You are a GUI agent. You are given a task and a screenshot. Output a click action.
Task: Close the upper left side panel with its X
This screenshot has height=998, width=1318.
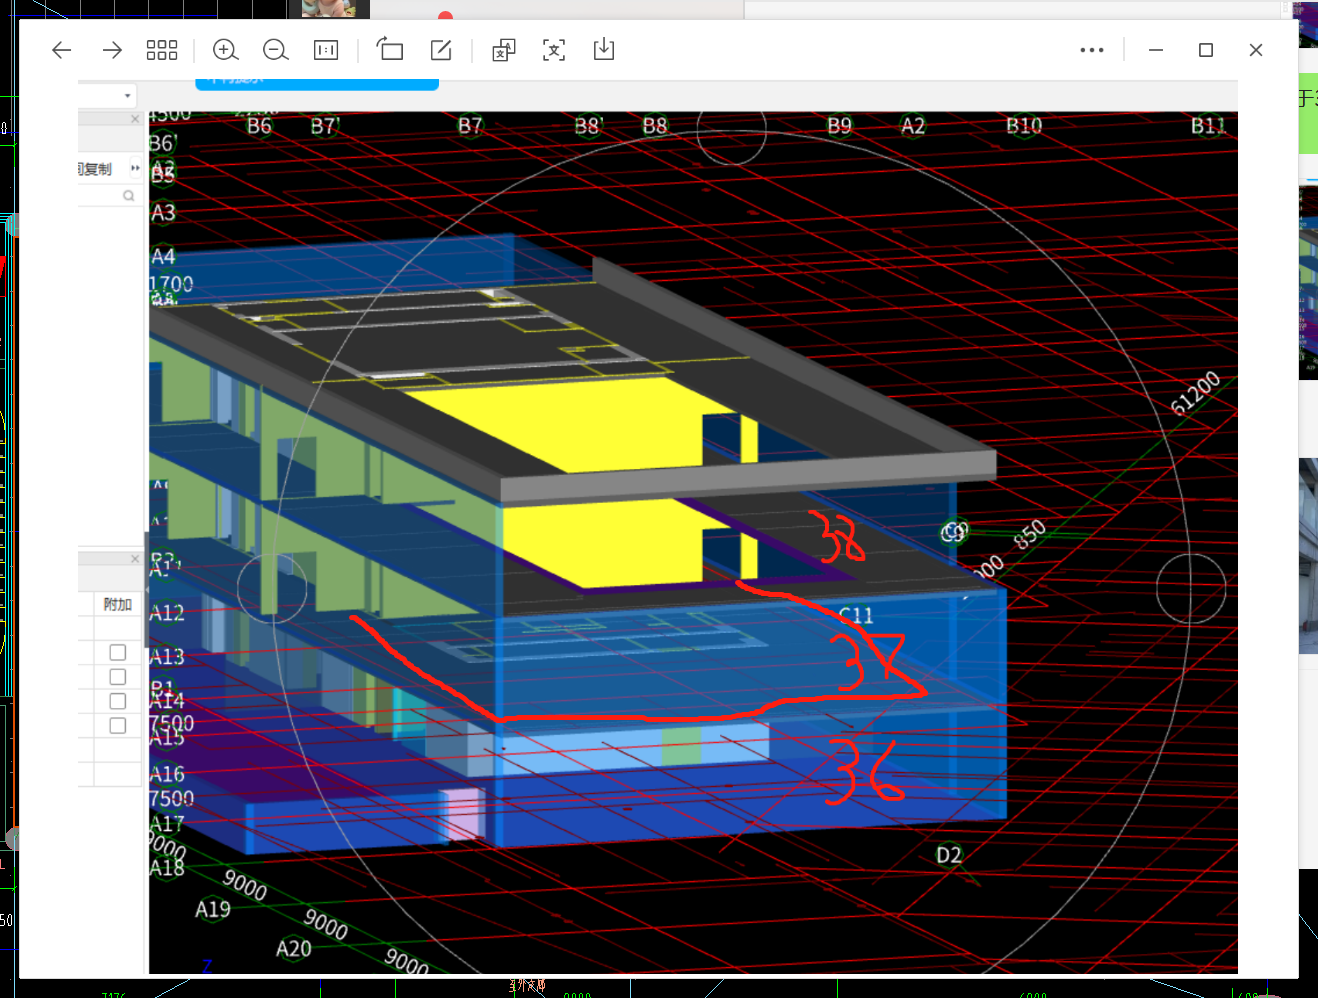click(135, 119)
